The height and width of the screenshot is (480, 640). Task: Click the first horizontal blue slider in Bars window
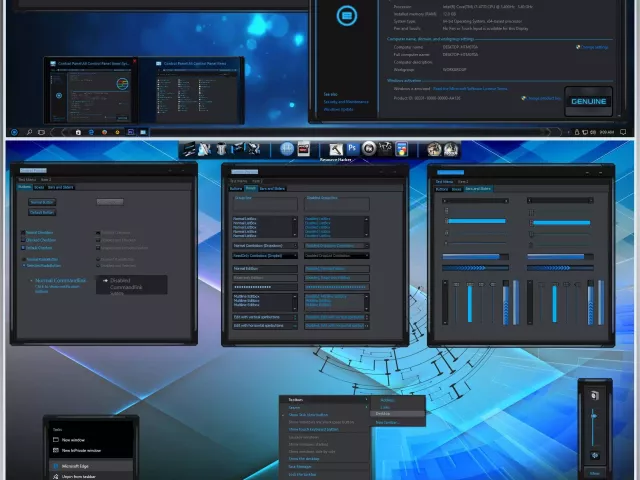[476, 221]
